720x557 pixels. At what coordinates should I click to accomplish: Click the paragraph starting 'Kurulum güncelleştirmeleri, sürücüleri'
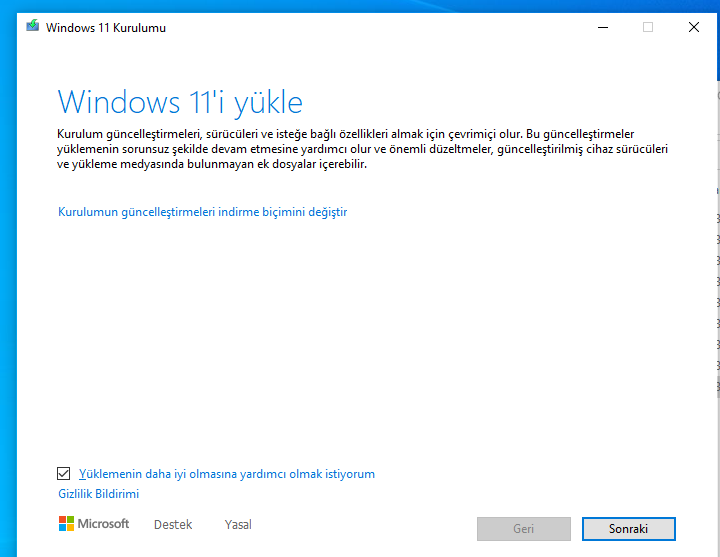coord(362,149)
